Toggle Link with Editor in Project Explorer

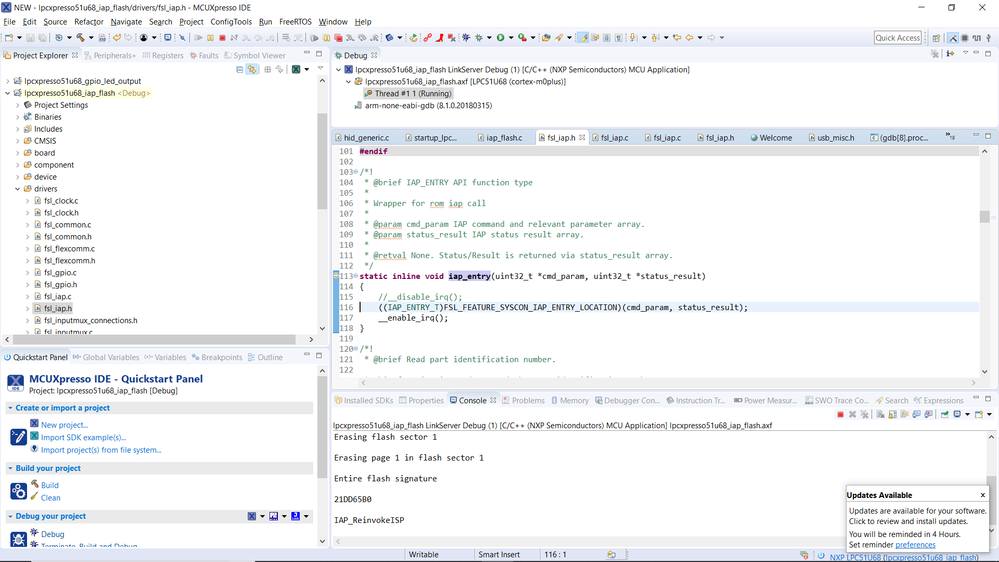coord(252,70)
